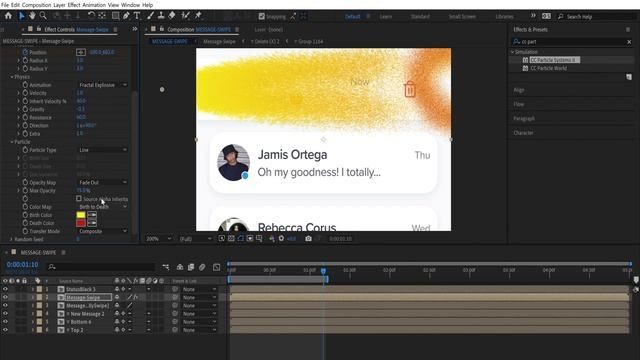Select the Rectangle shape tool
The image size is (640, 360).
[116, 16]
